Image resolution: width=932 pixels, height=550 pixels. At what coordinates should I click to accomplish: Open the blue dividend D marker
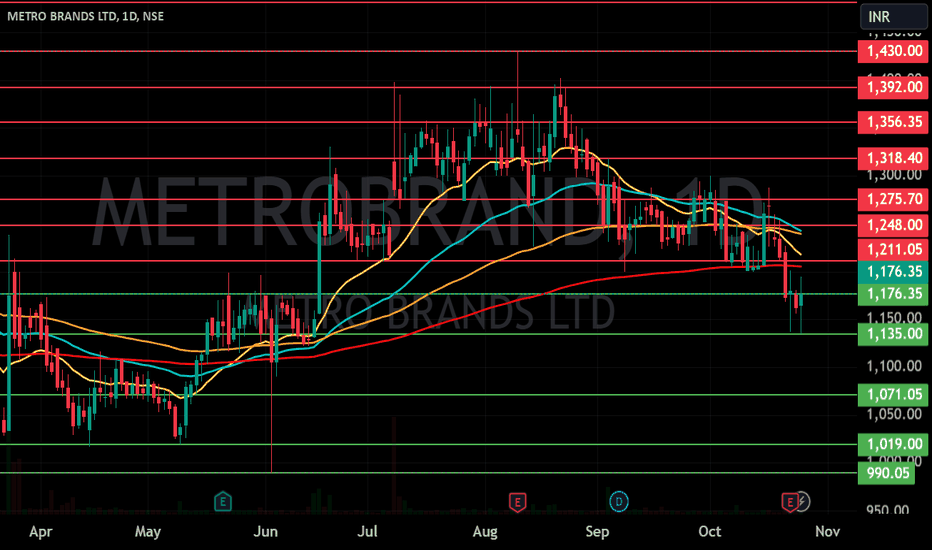[619, 502]
